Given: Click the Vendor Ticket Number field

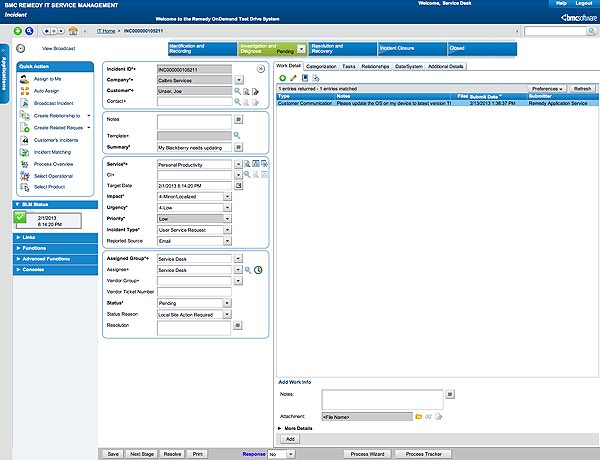Looking at the screenshot, I should coord(194,292).
